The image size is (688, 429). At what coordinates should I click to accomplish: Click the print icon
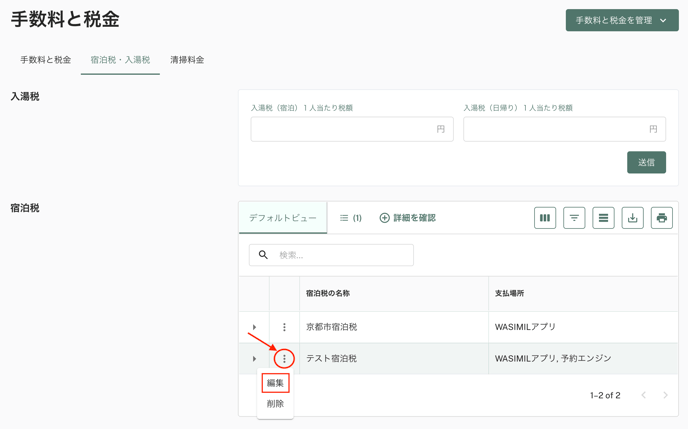click(662, 218)
